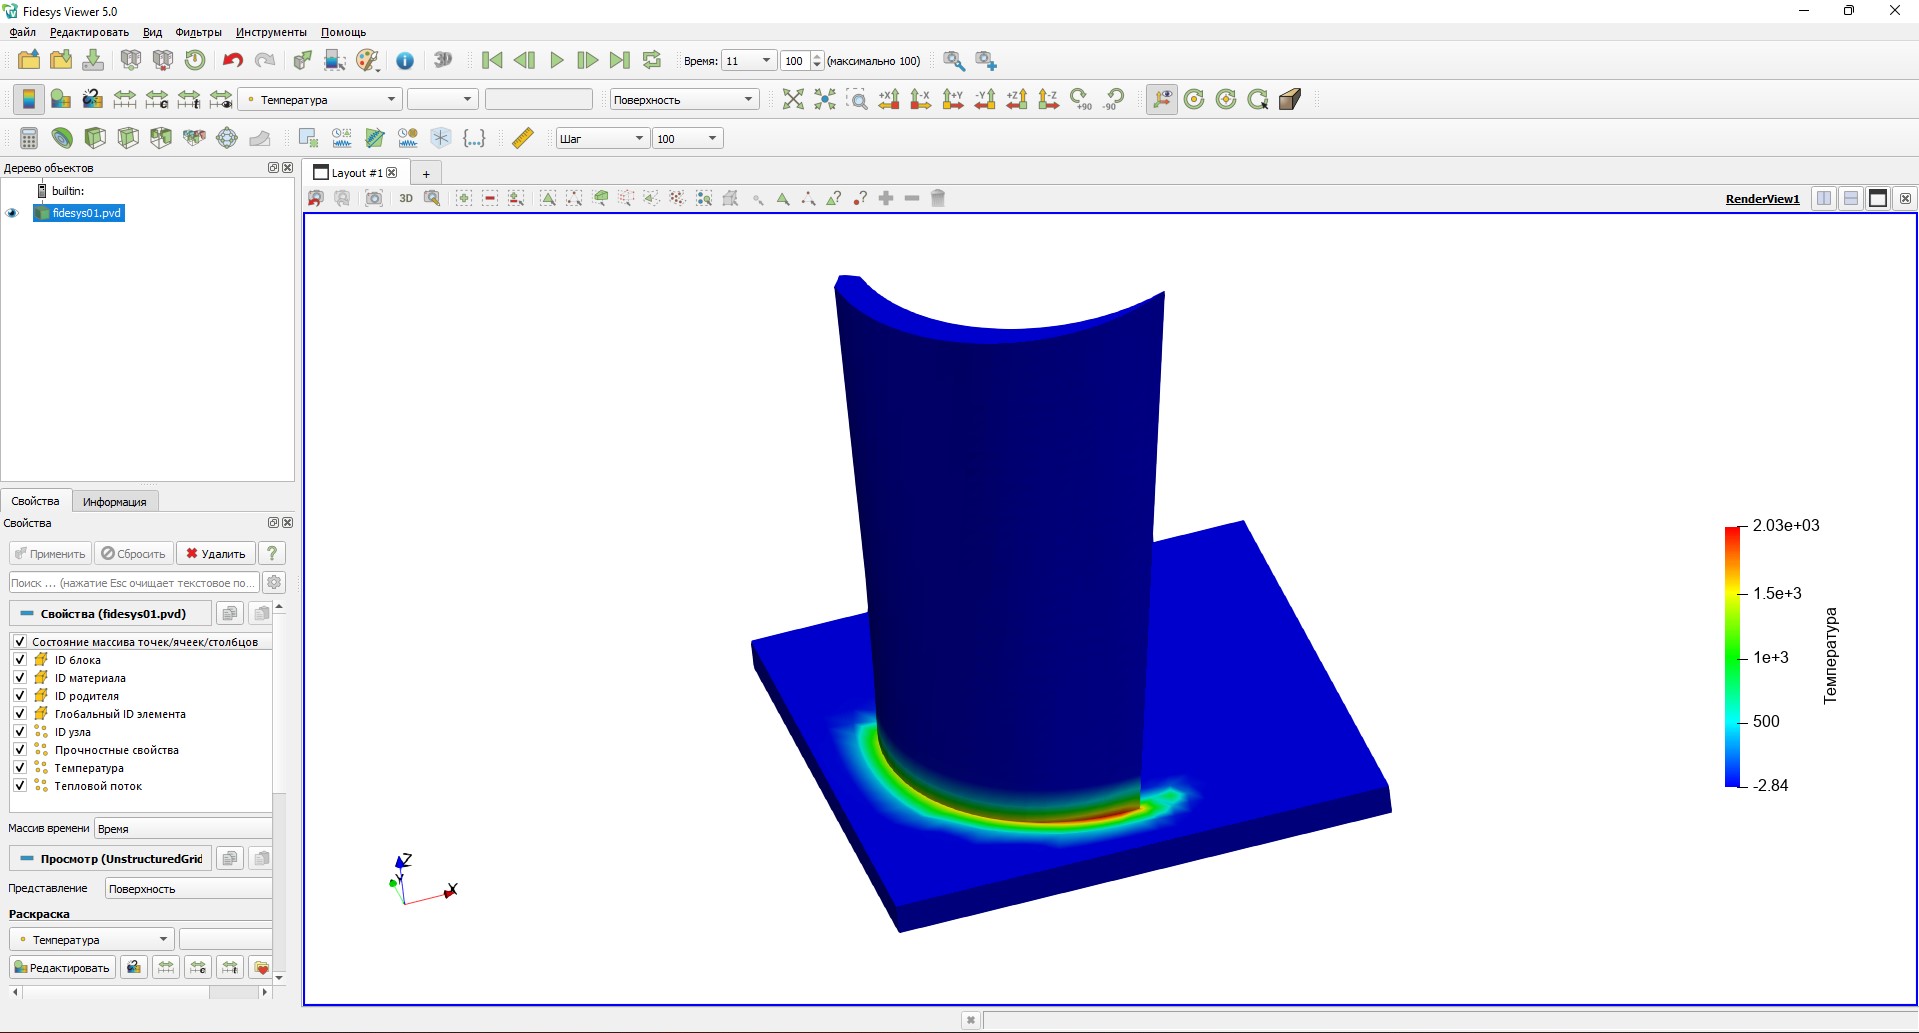Viewport: 1919px width, 1033px height.
Task: Click the ruler measurement icon
Action: coord(522,138)
